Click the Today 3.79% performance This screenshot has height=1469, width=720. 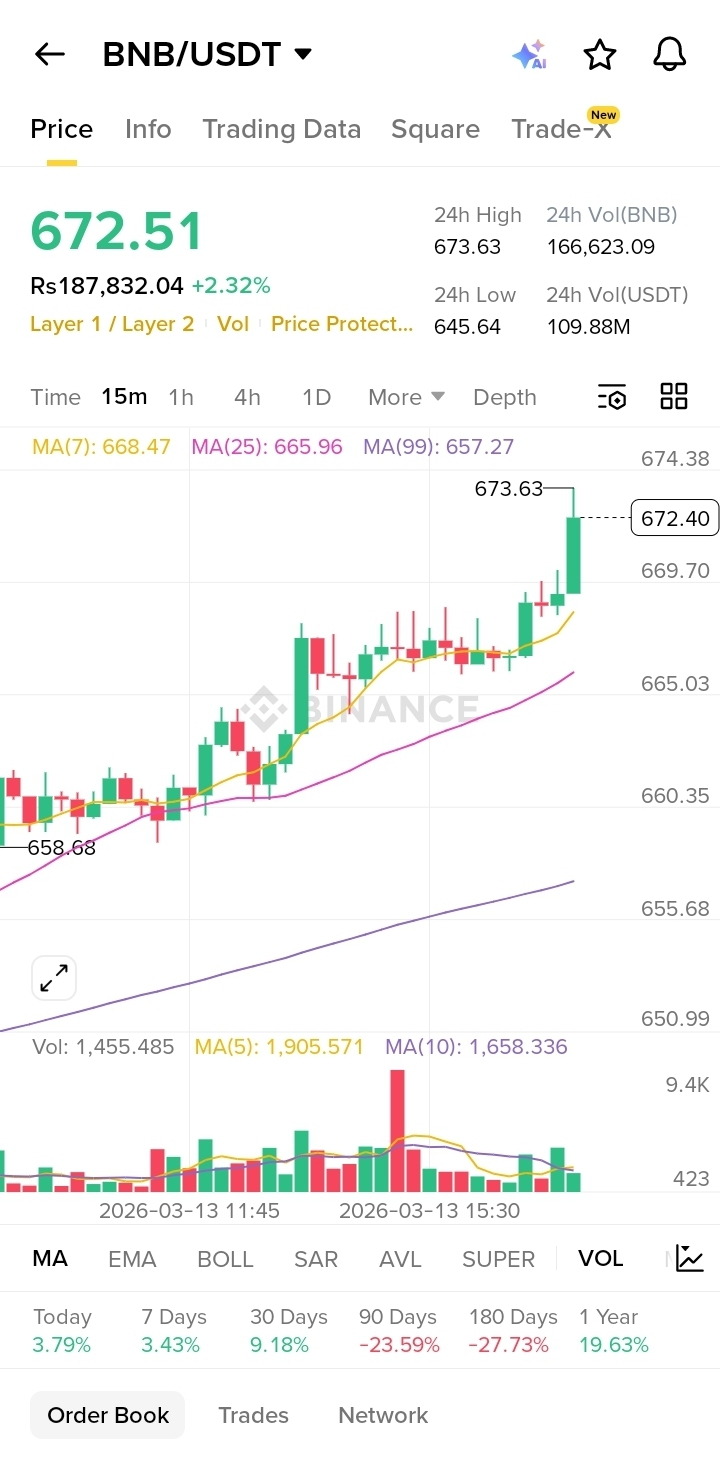[x=62, y=1331]
